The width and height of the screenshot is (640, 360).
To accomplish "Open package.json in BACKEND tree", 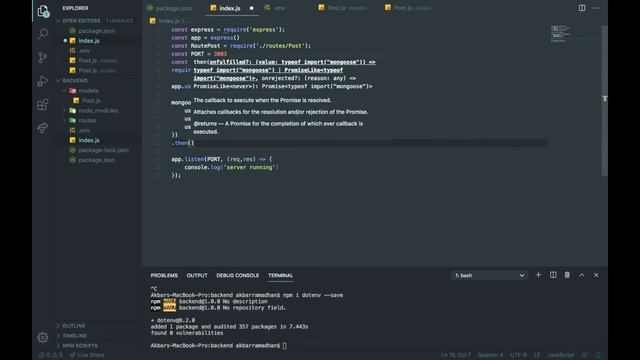I will pos(96,160).
